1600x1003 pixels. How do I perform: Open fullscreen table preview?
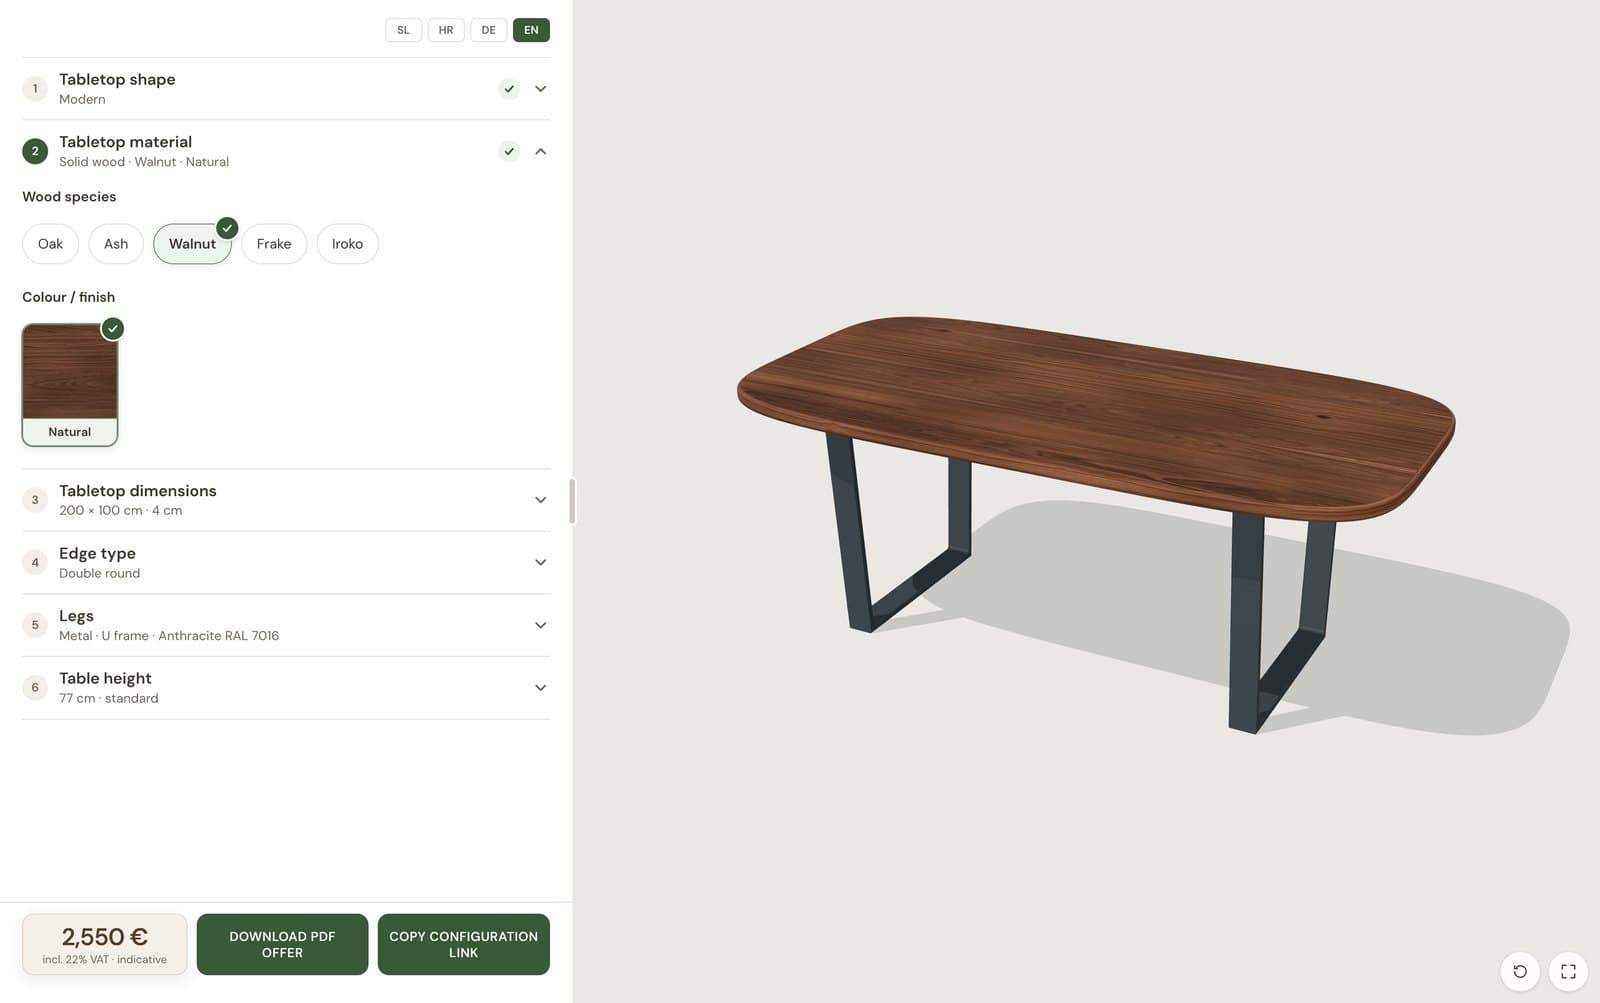tap(1568, 971)
